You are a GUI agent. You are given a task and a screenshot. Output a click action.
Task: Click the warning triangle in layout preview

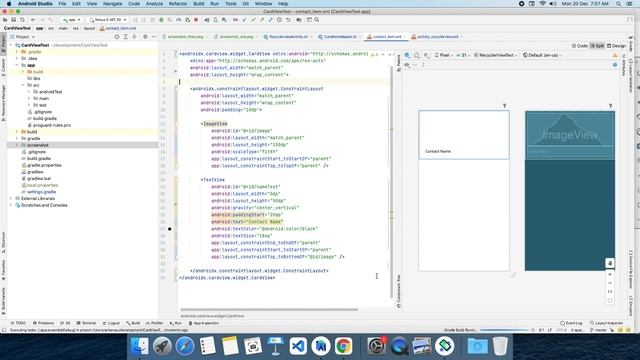615,55
